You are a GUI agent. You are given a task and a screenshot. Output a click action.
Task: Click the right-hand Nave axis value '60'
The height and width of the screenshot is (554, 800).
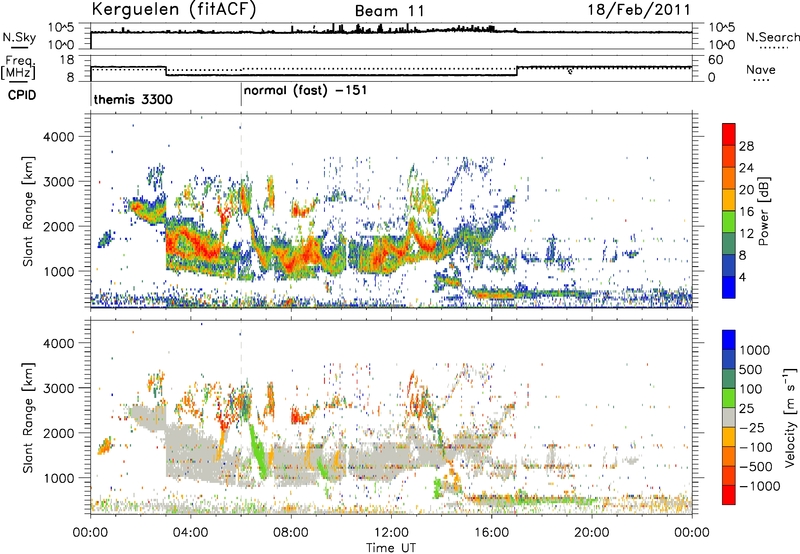(x=715, y=60)
